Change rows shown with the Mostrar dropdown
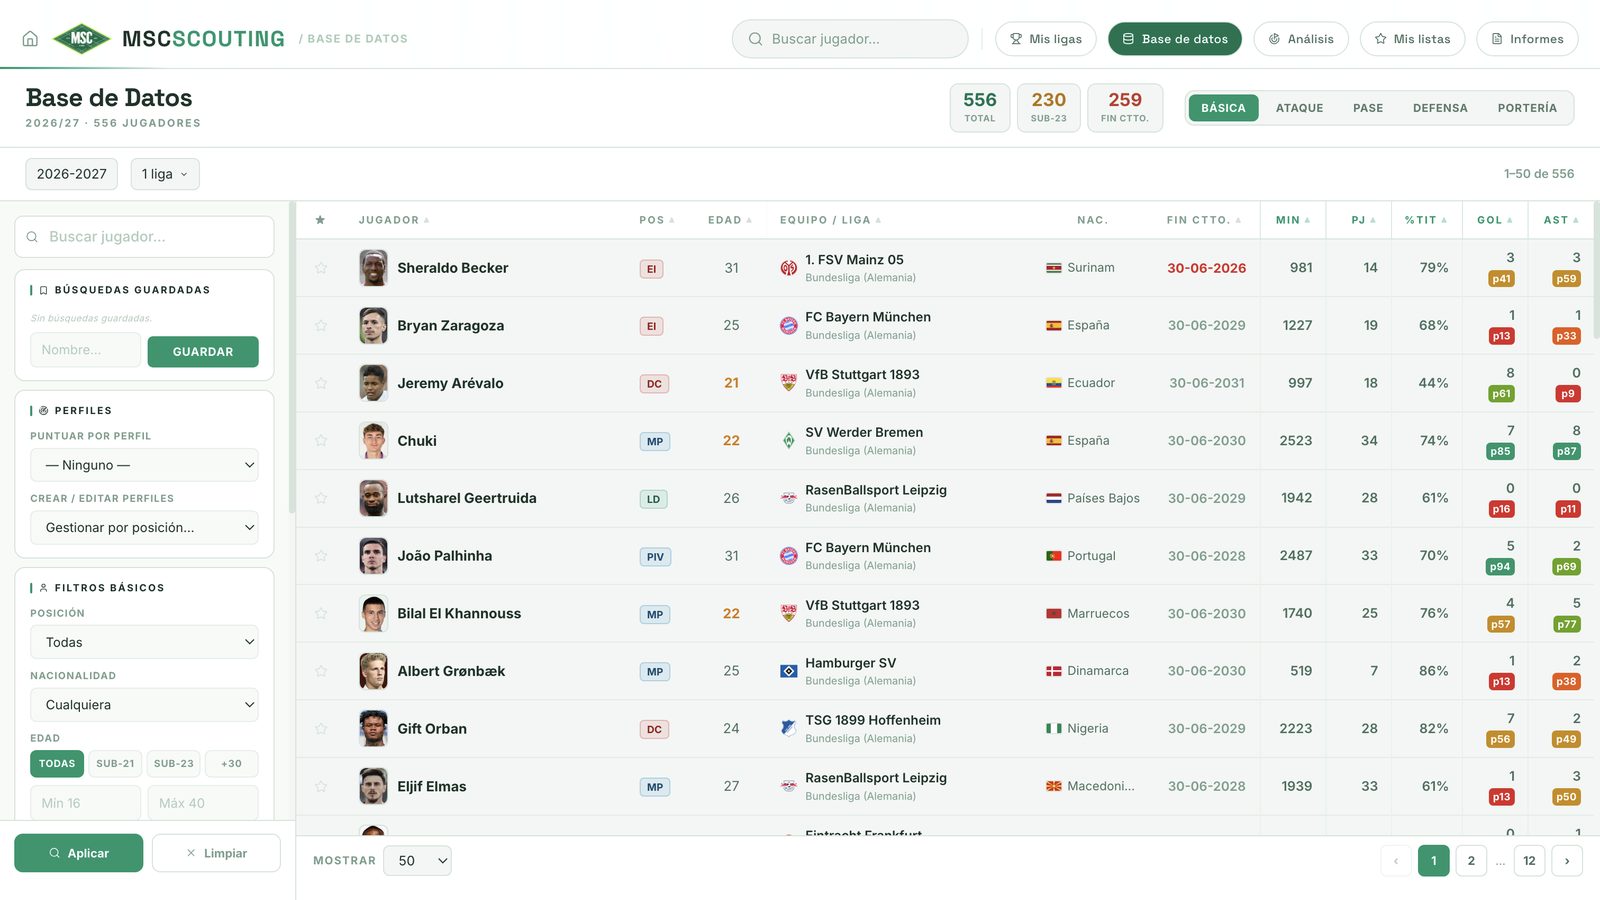 (417, 861)
